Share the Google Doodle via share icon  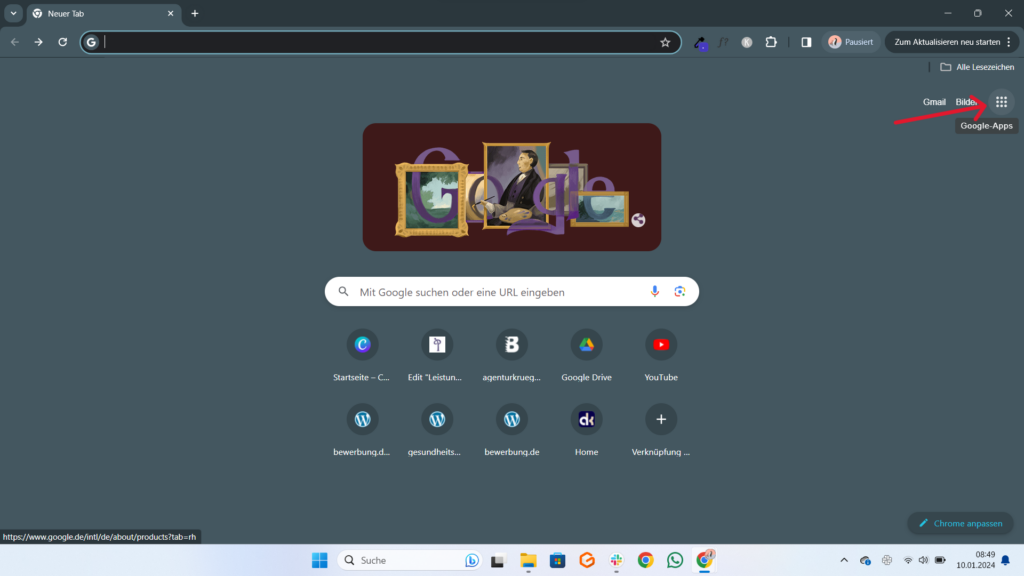click(639, 220)
